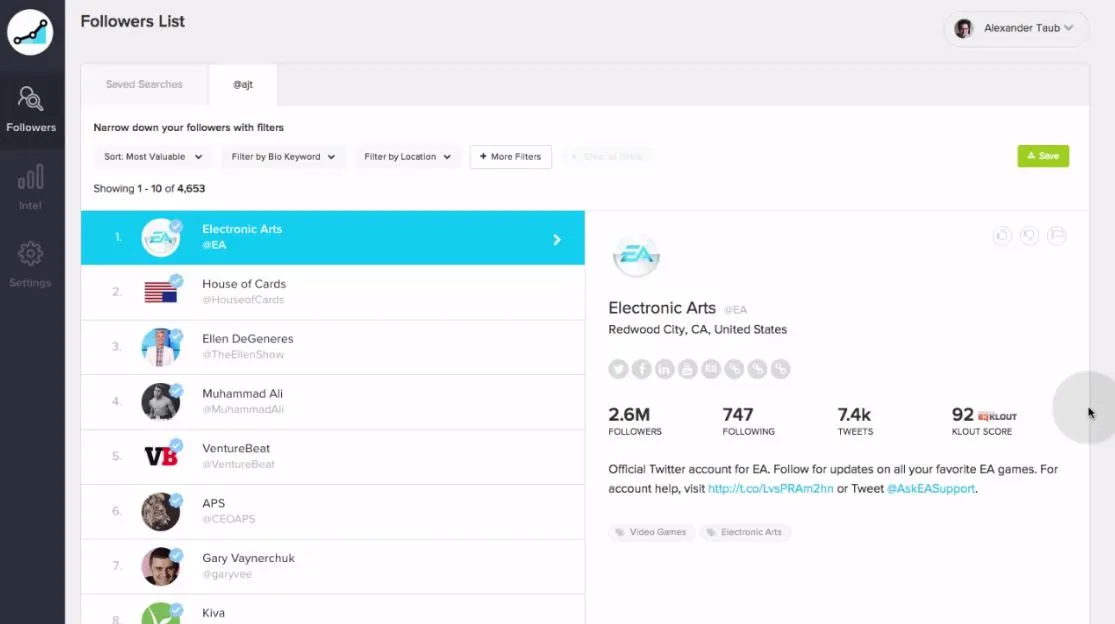Click the Facebook icon on EA's profile card
Viewport: 1115px width, 624px height.
click(x=641, y=368)
